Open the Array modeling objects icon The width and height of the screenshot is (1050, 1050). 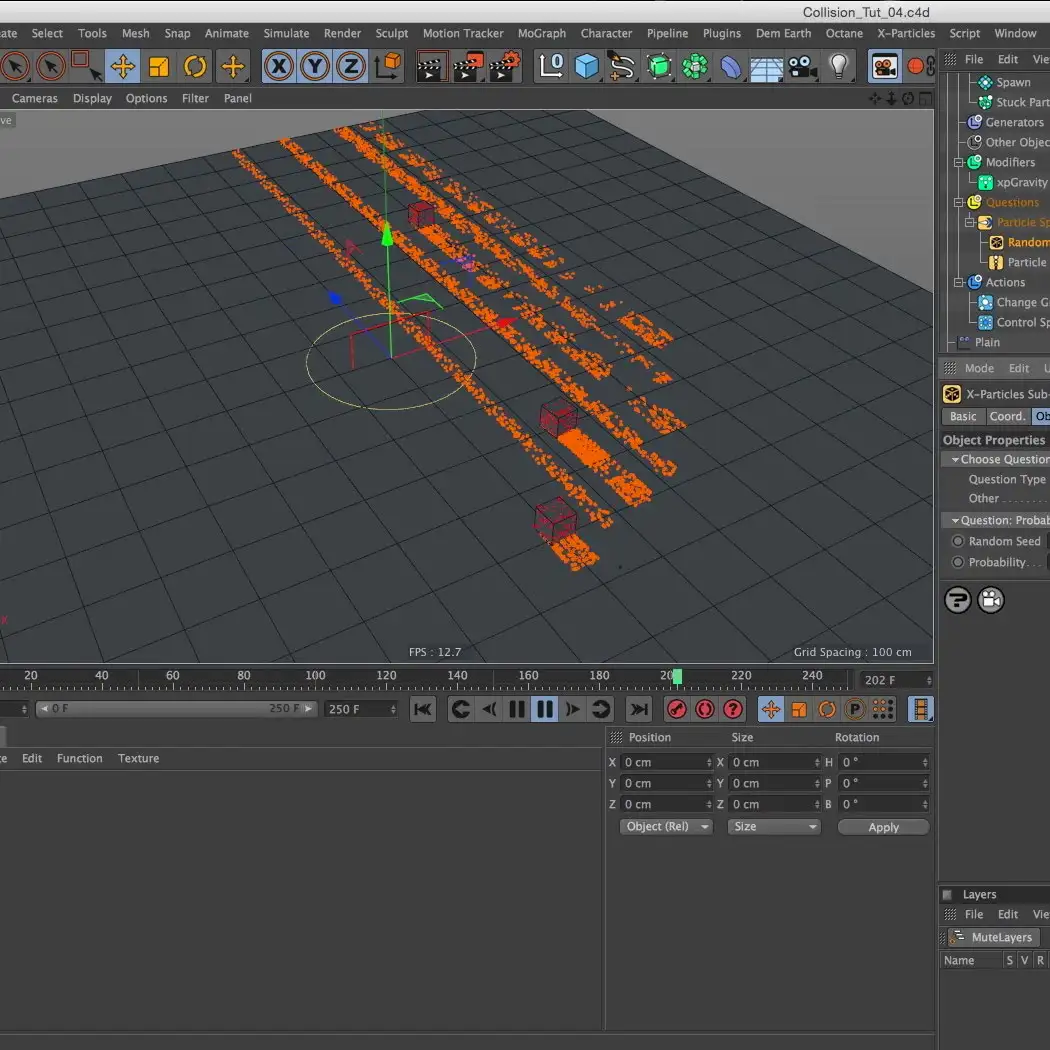coord(695,66)
